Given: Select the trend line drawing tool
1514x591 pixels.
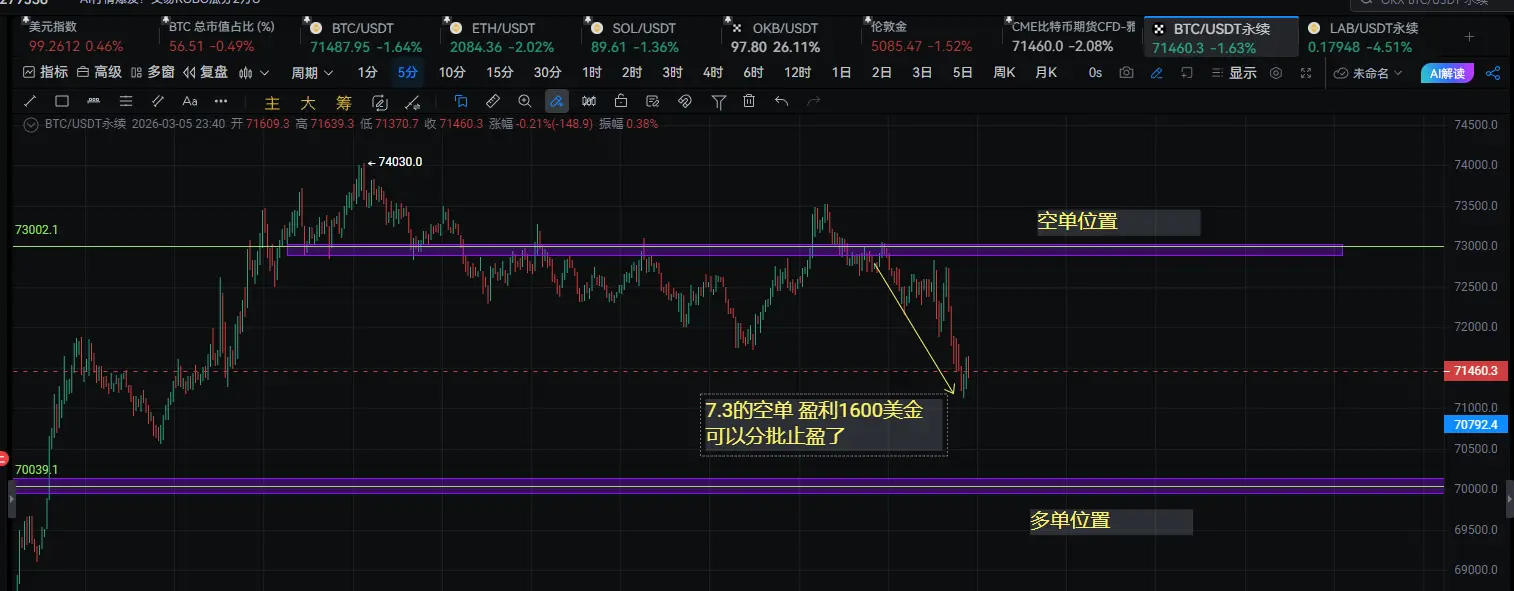Looking at the screenshot, I should [30, 101].
